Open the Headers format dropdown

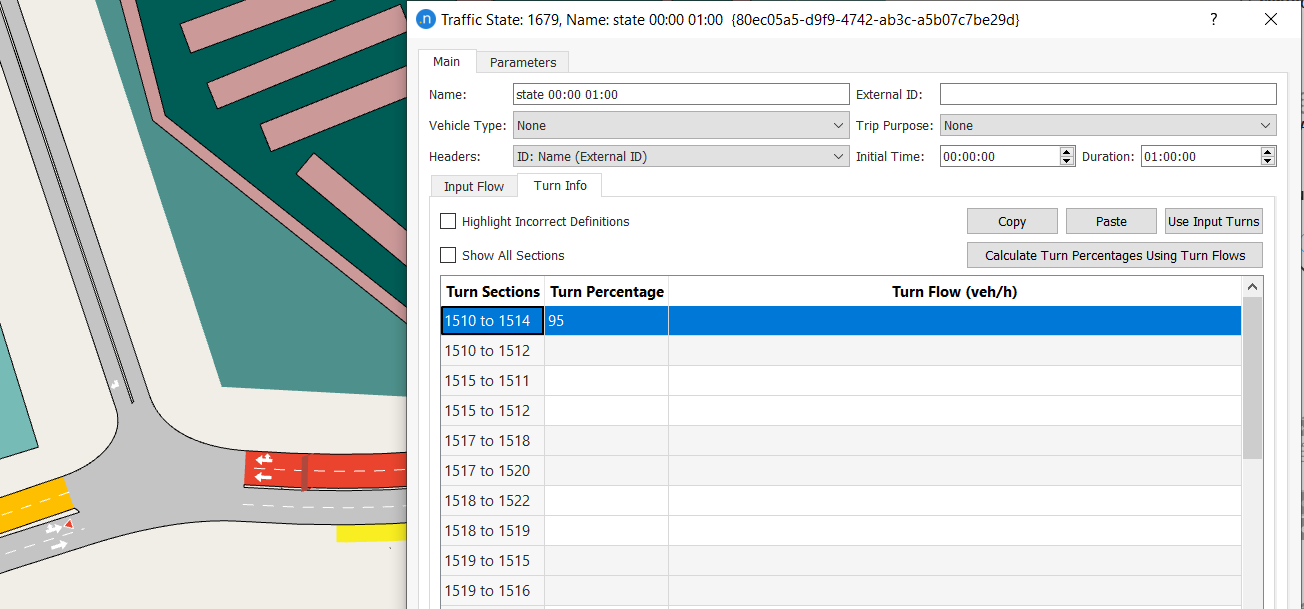point(680,157)
